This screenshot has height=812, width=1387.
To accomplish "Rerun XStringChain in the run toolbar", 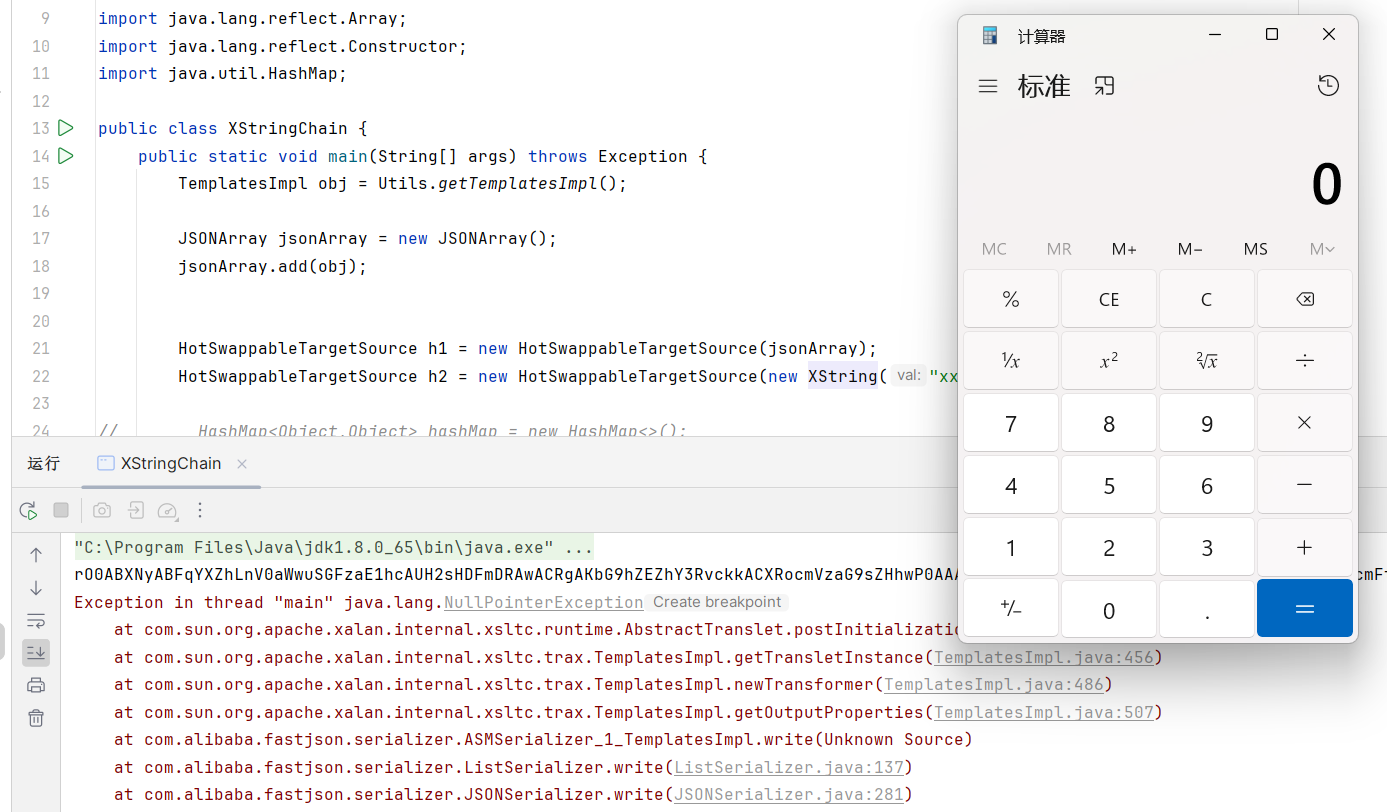I will (x=28, y=511).
